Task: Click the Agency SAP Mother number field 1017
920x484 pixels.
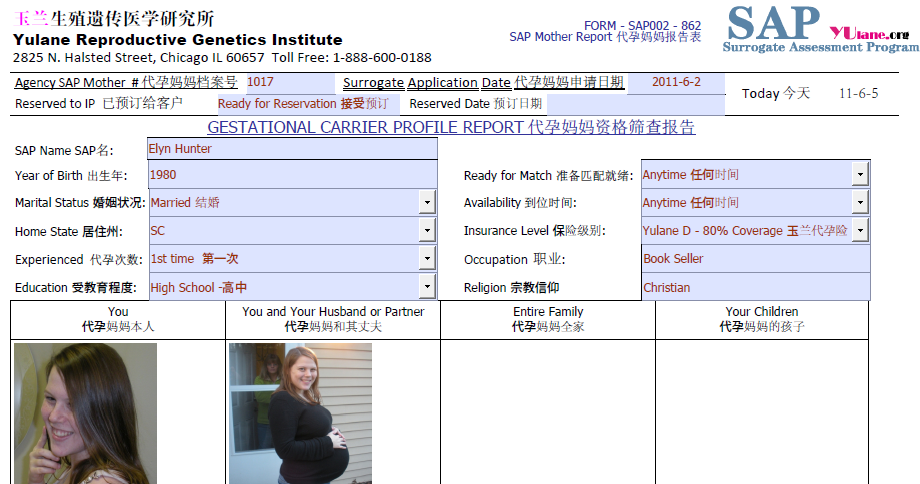Action: [x=290, y=82]
